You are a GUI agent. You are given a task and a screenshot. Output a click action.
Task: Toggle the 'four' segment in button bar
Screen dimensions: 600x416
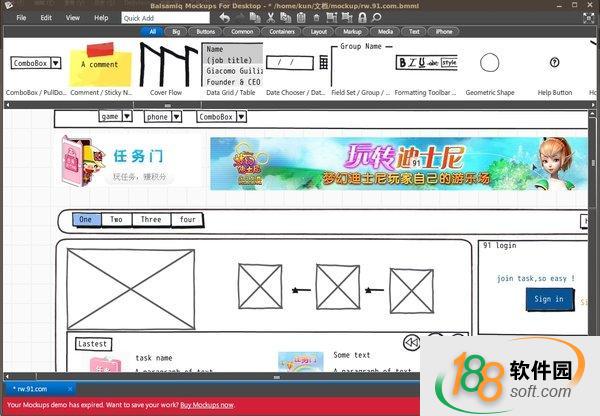pyautogui.click(x=186, y=220)
